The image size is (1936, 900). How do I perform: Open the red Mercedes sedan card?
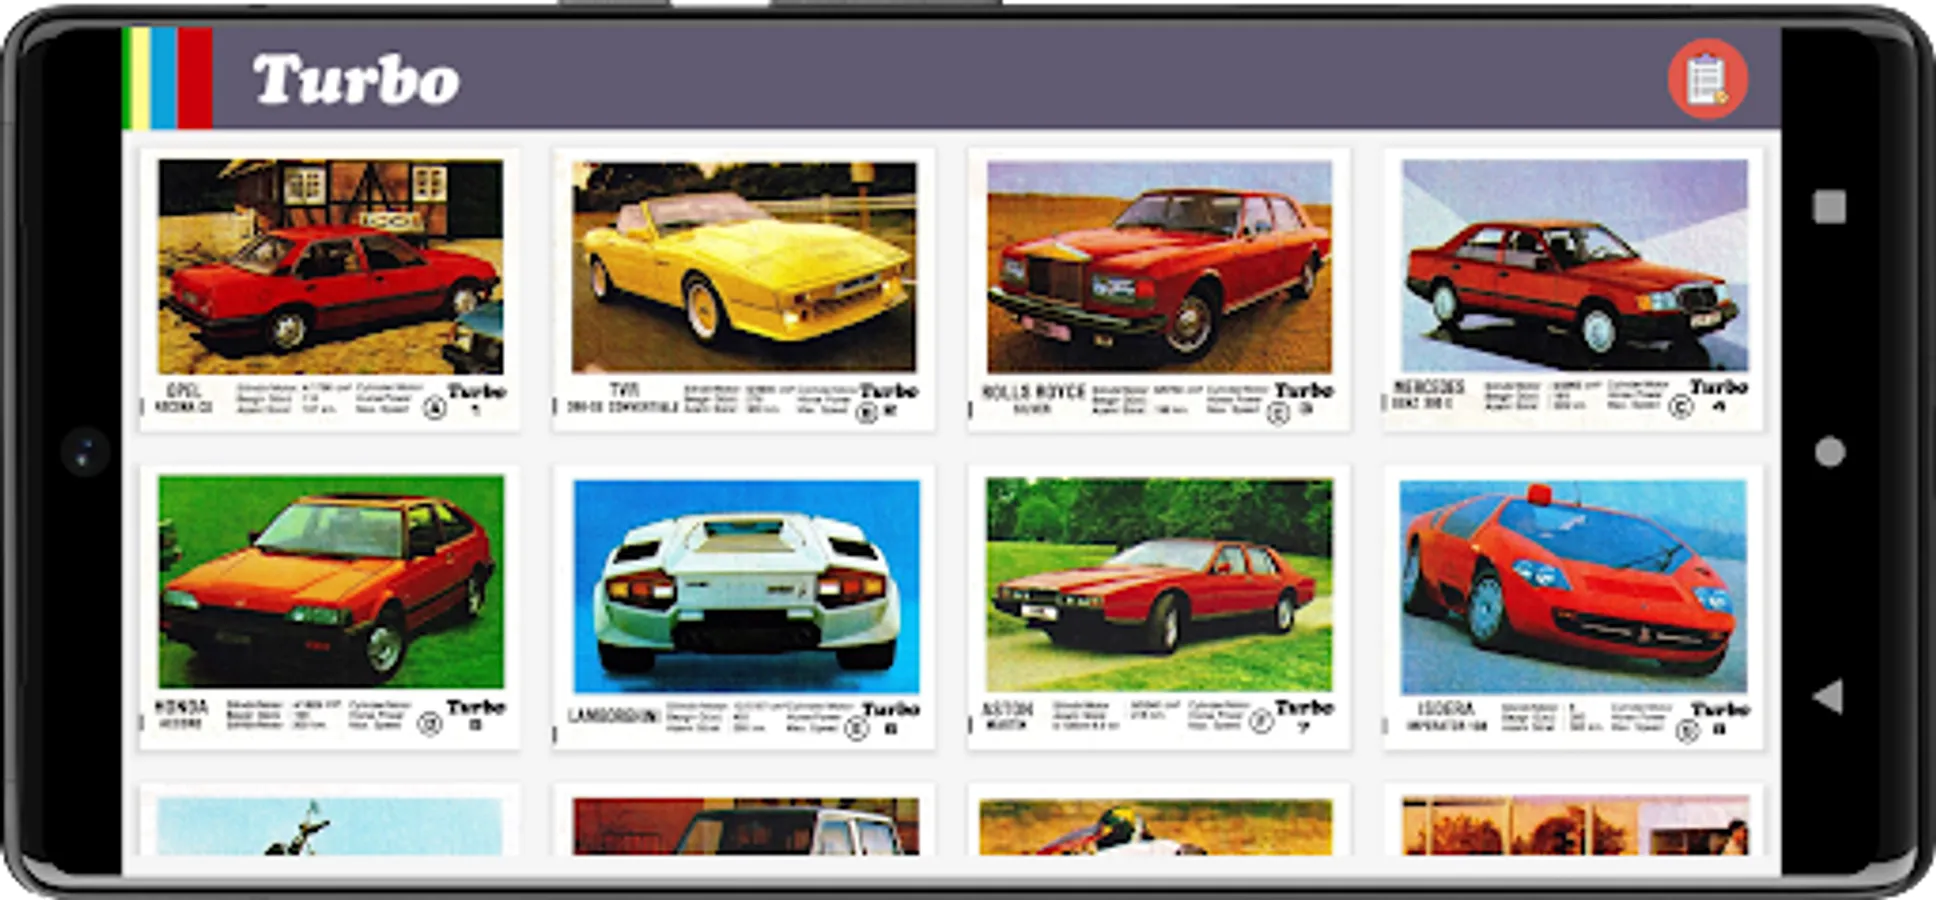coord(1574,290)
